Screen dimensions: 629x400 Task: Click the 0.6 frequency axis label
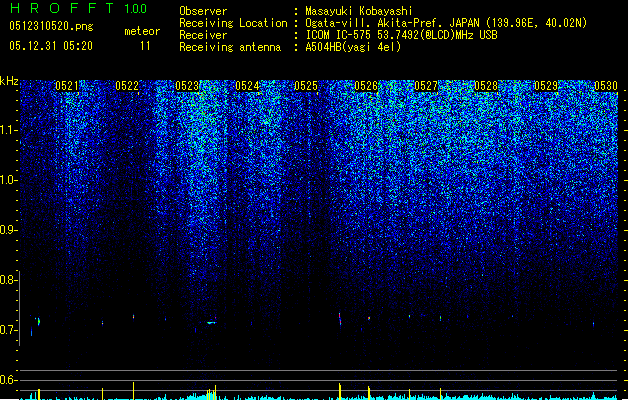[x=9, y=380]
